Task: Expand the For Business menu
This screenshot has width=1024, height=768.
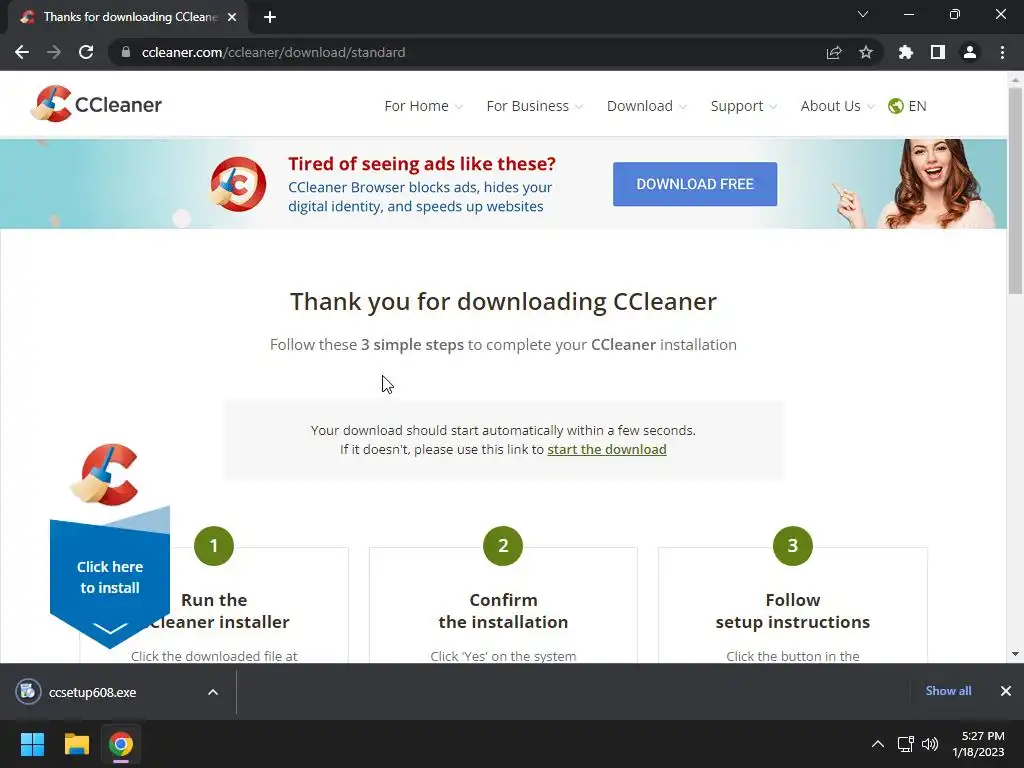Action: (x=534, y=106)
